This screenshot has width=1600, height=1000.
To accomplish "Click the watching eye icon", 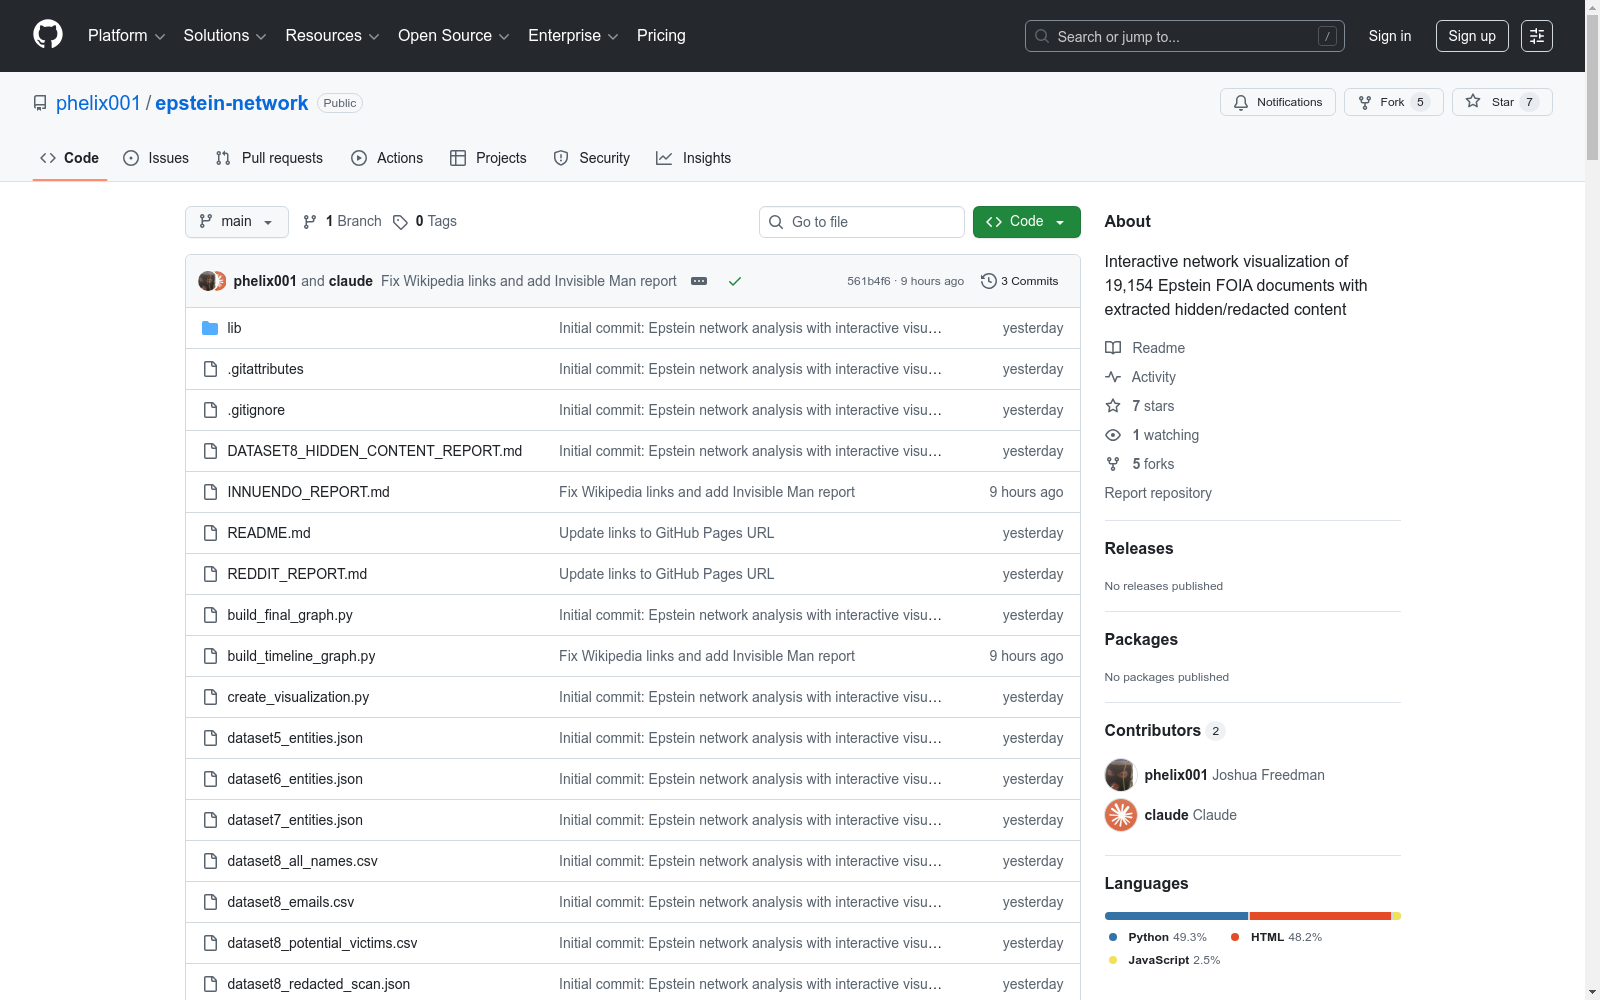I will 1113,435.
